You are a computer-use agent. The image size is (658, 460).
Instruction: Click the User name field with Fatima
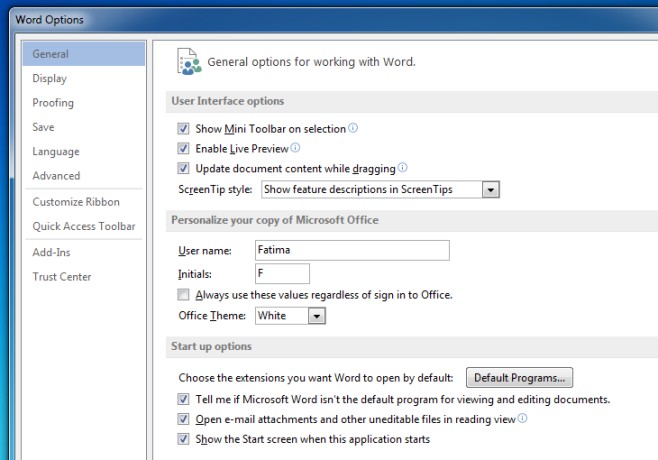click(352, 250)
